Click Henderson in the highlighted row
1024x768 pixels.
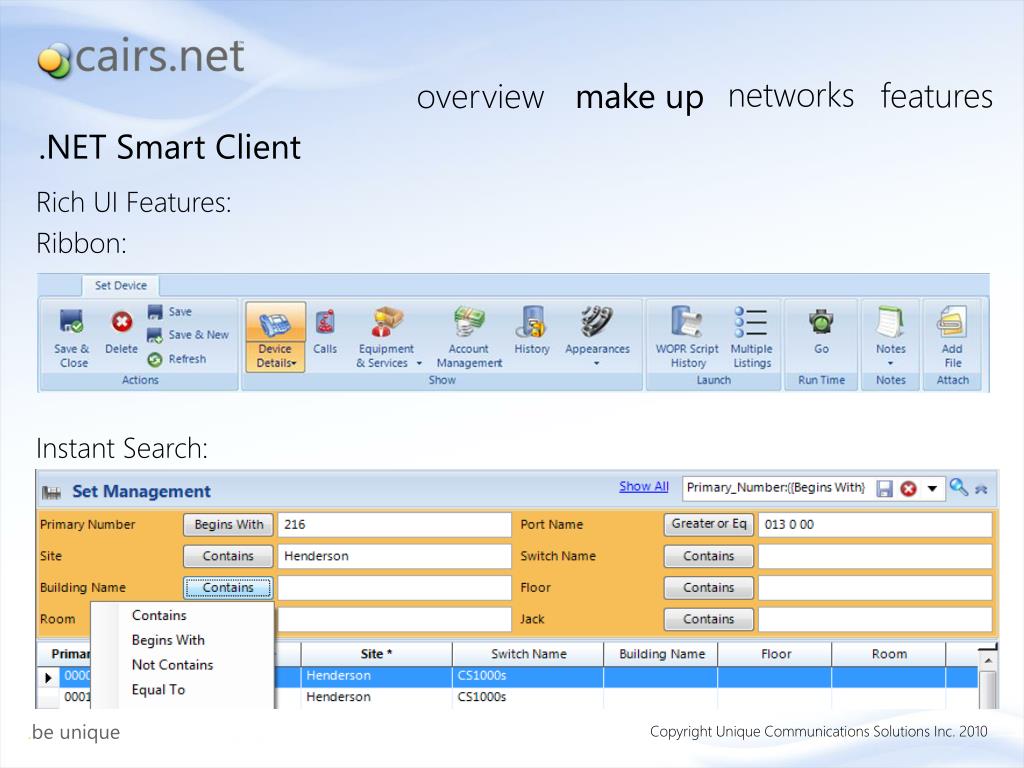tap(338, 676)
